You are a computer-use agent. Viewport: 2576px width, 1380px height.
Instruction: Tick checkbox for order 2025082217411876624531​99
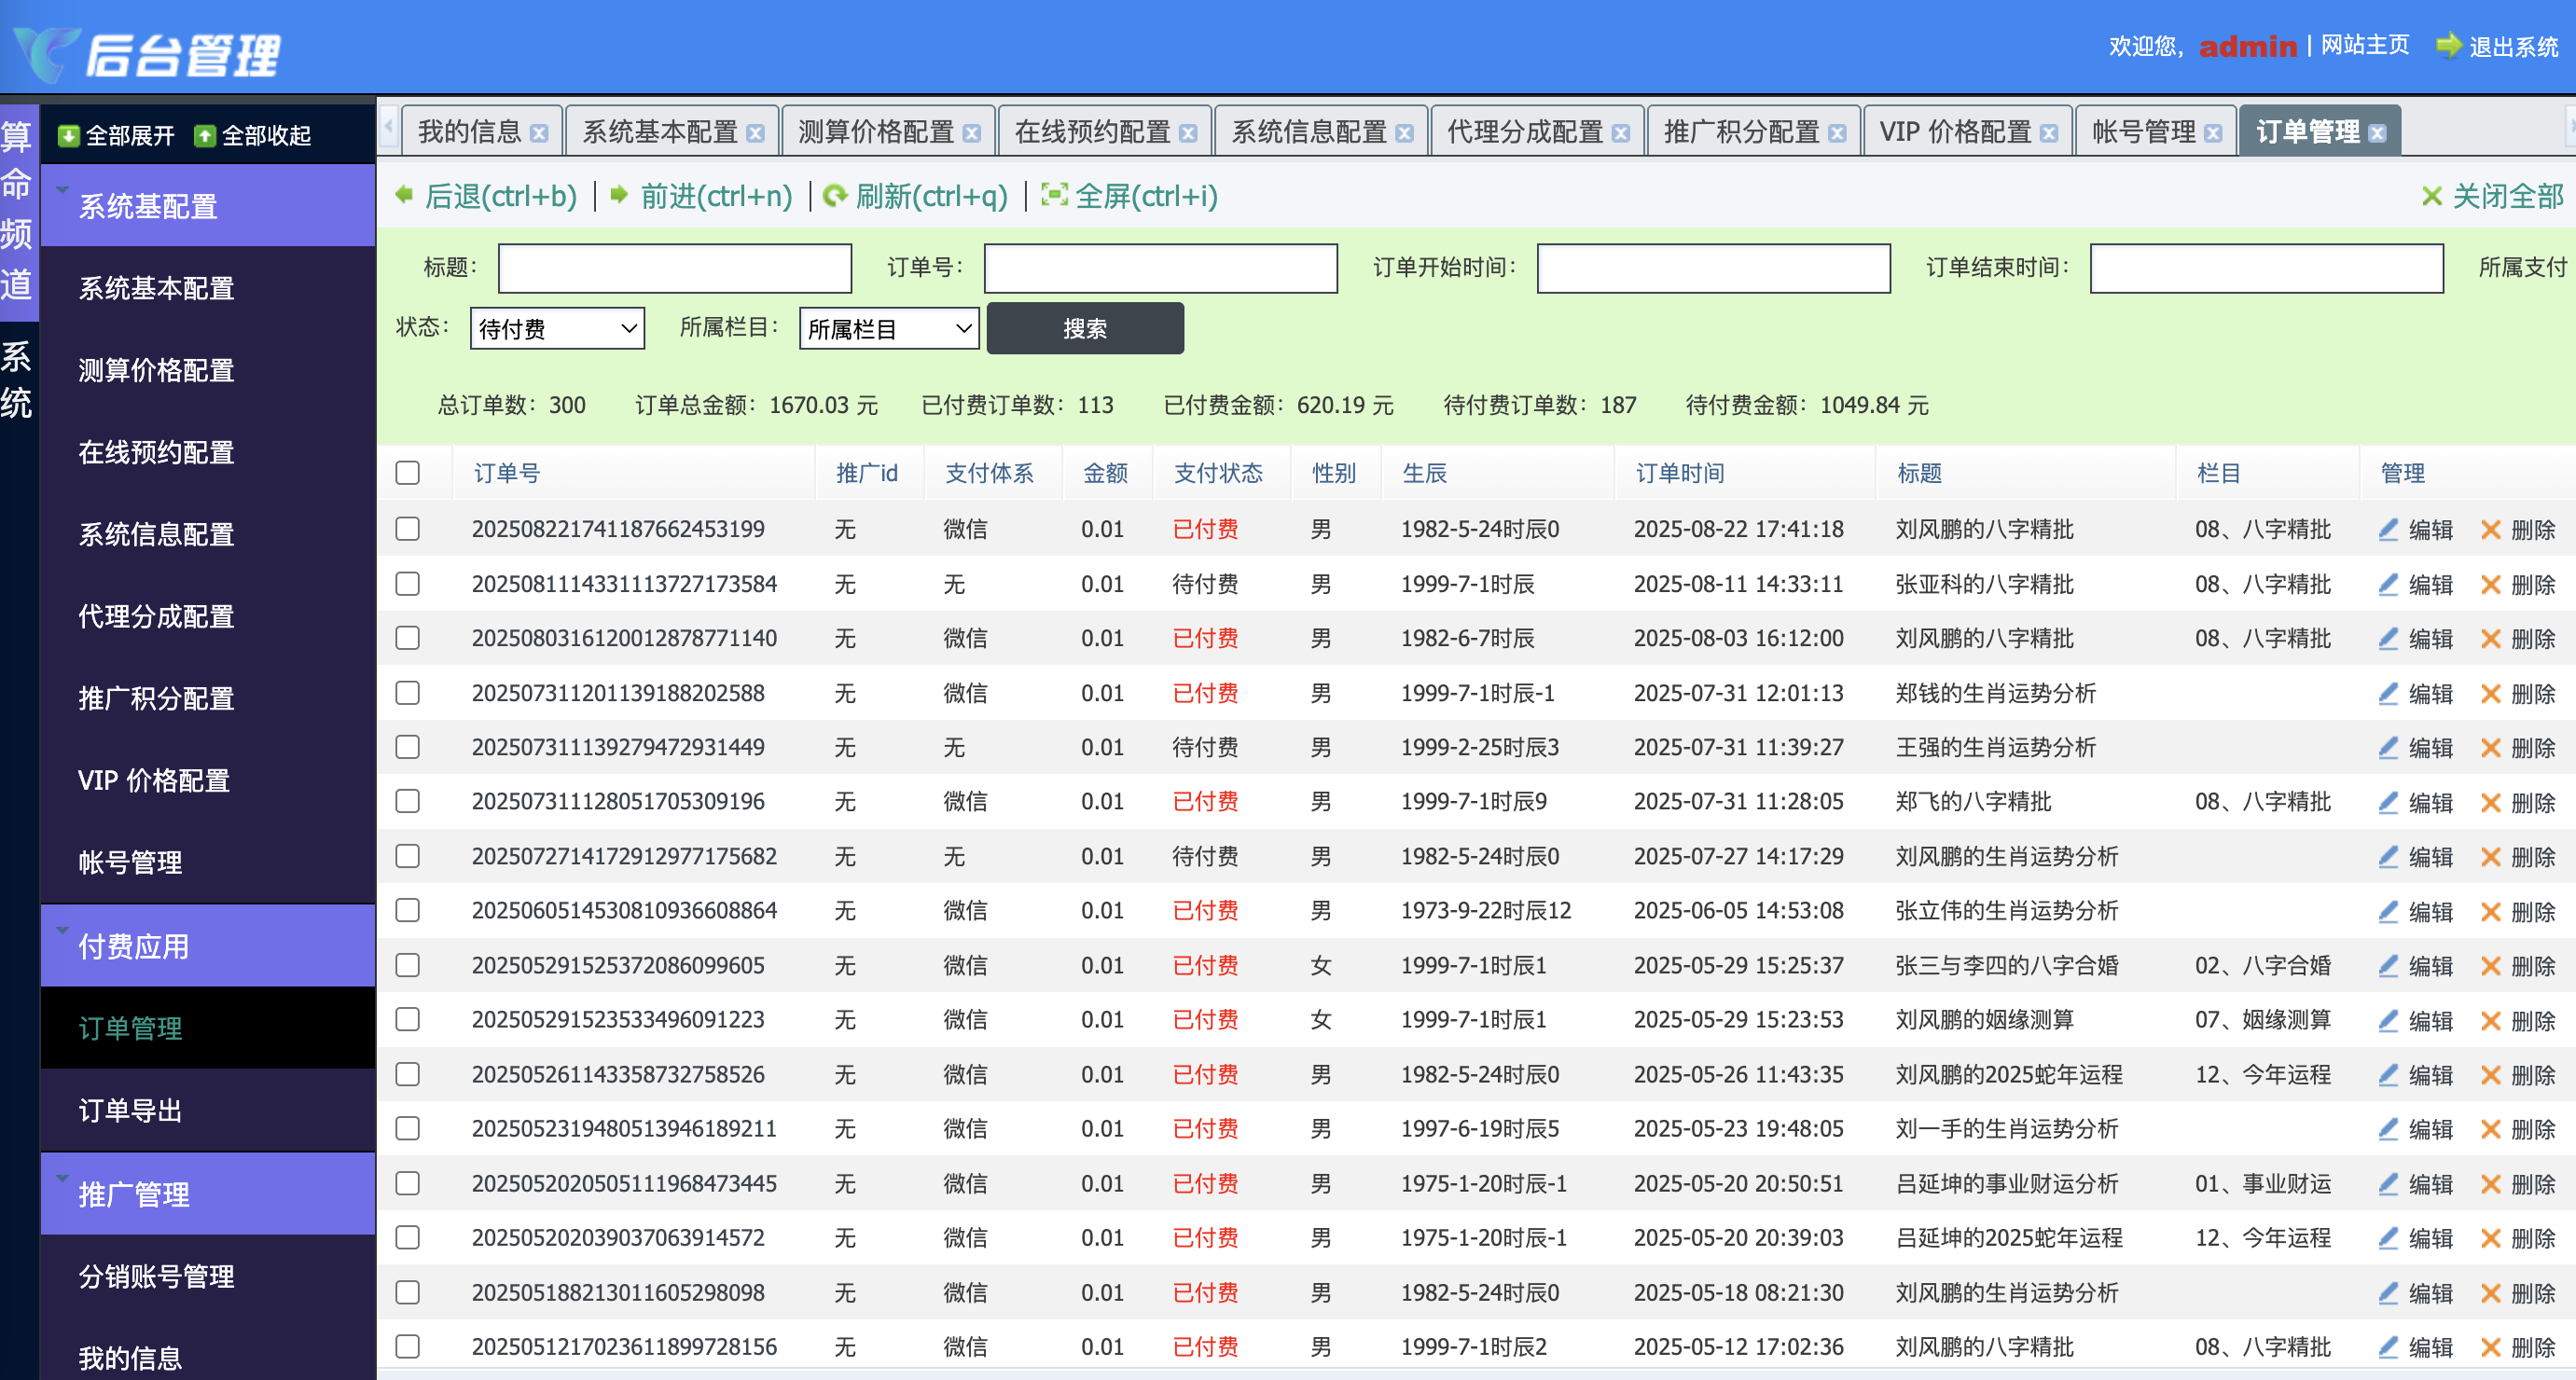pyautogui.click(x=407, y=528)
